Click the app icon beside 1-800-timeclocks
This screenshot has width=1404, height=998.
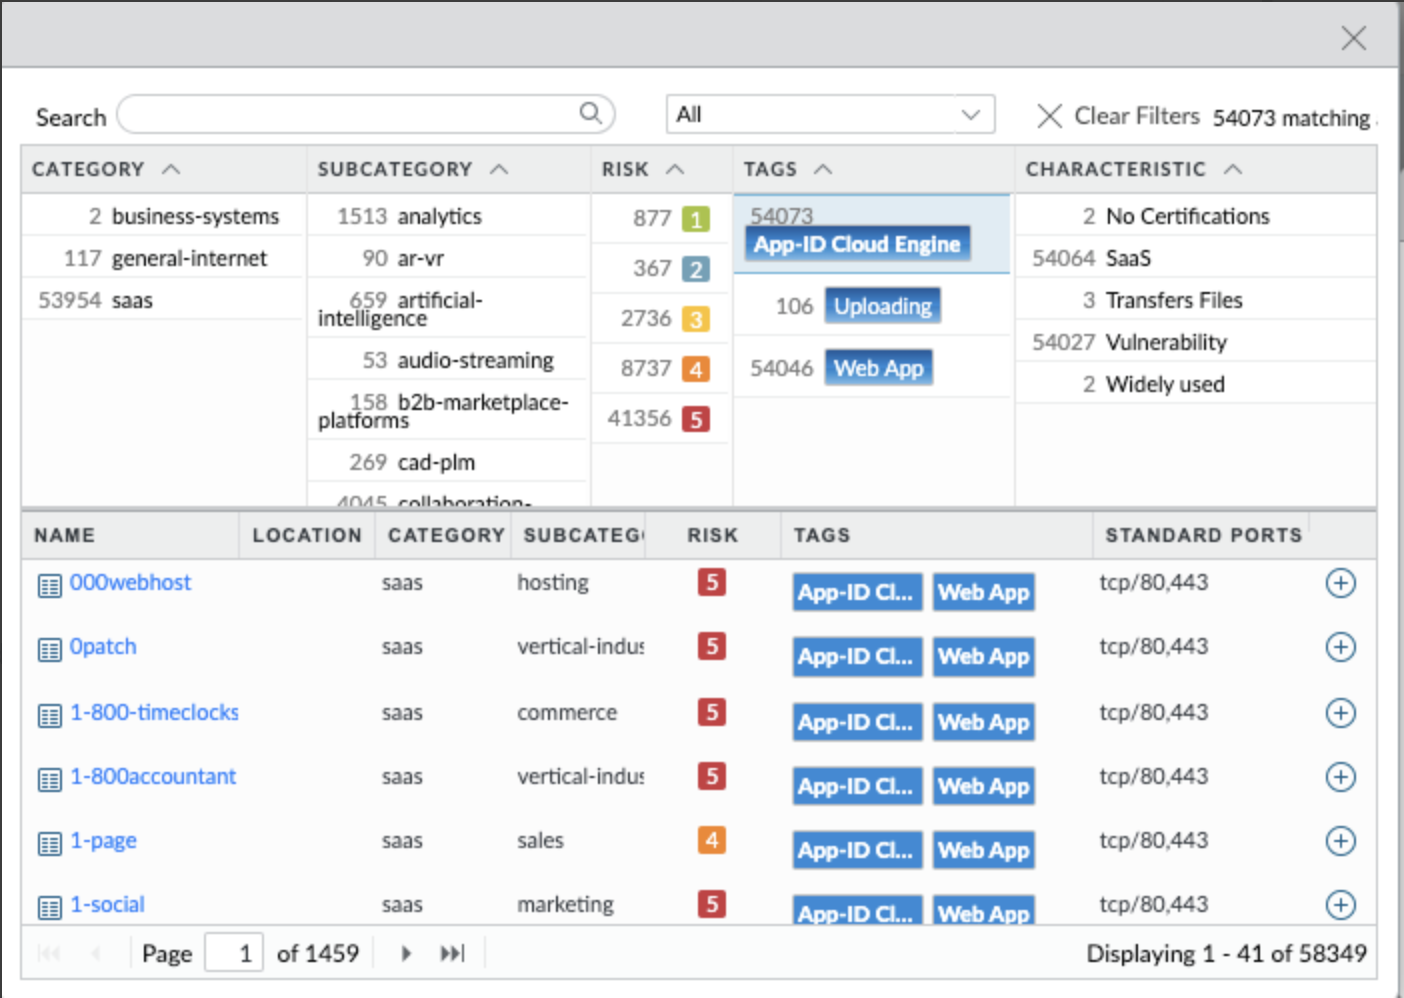click(x=49, y=716)
